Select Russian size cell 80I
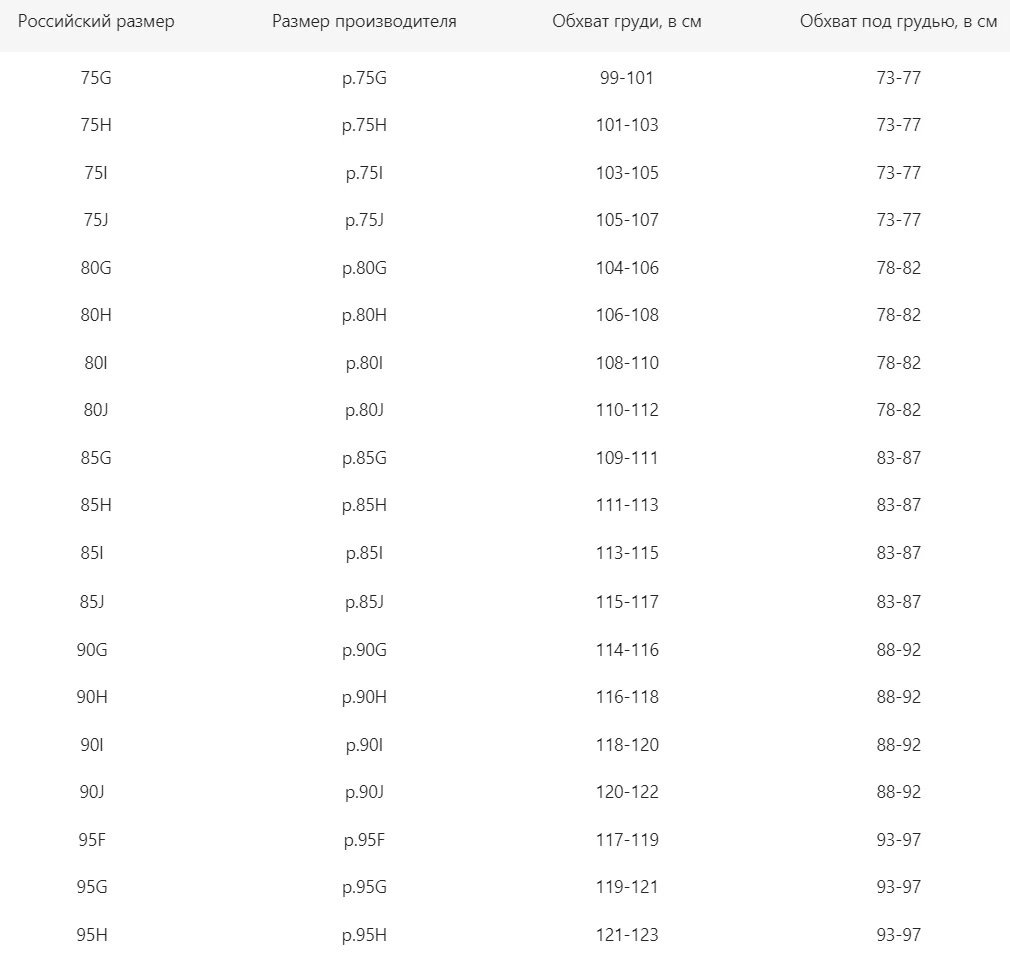Screen dimensions: 1010x961 click(96, 363)
